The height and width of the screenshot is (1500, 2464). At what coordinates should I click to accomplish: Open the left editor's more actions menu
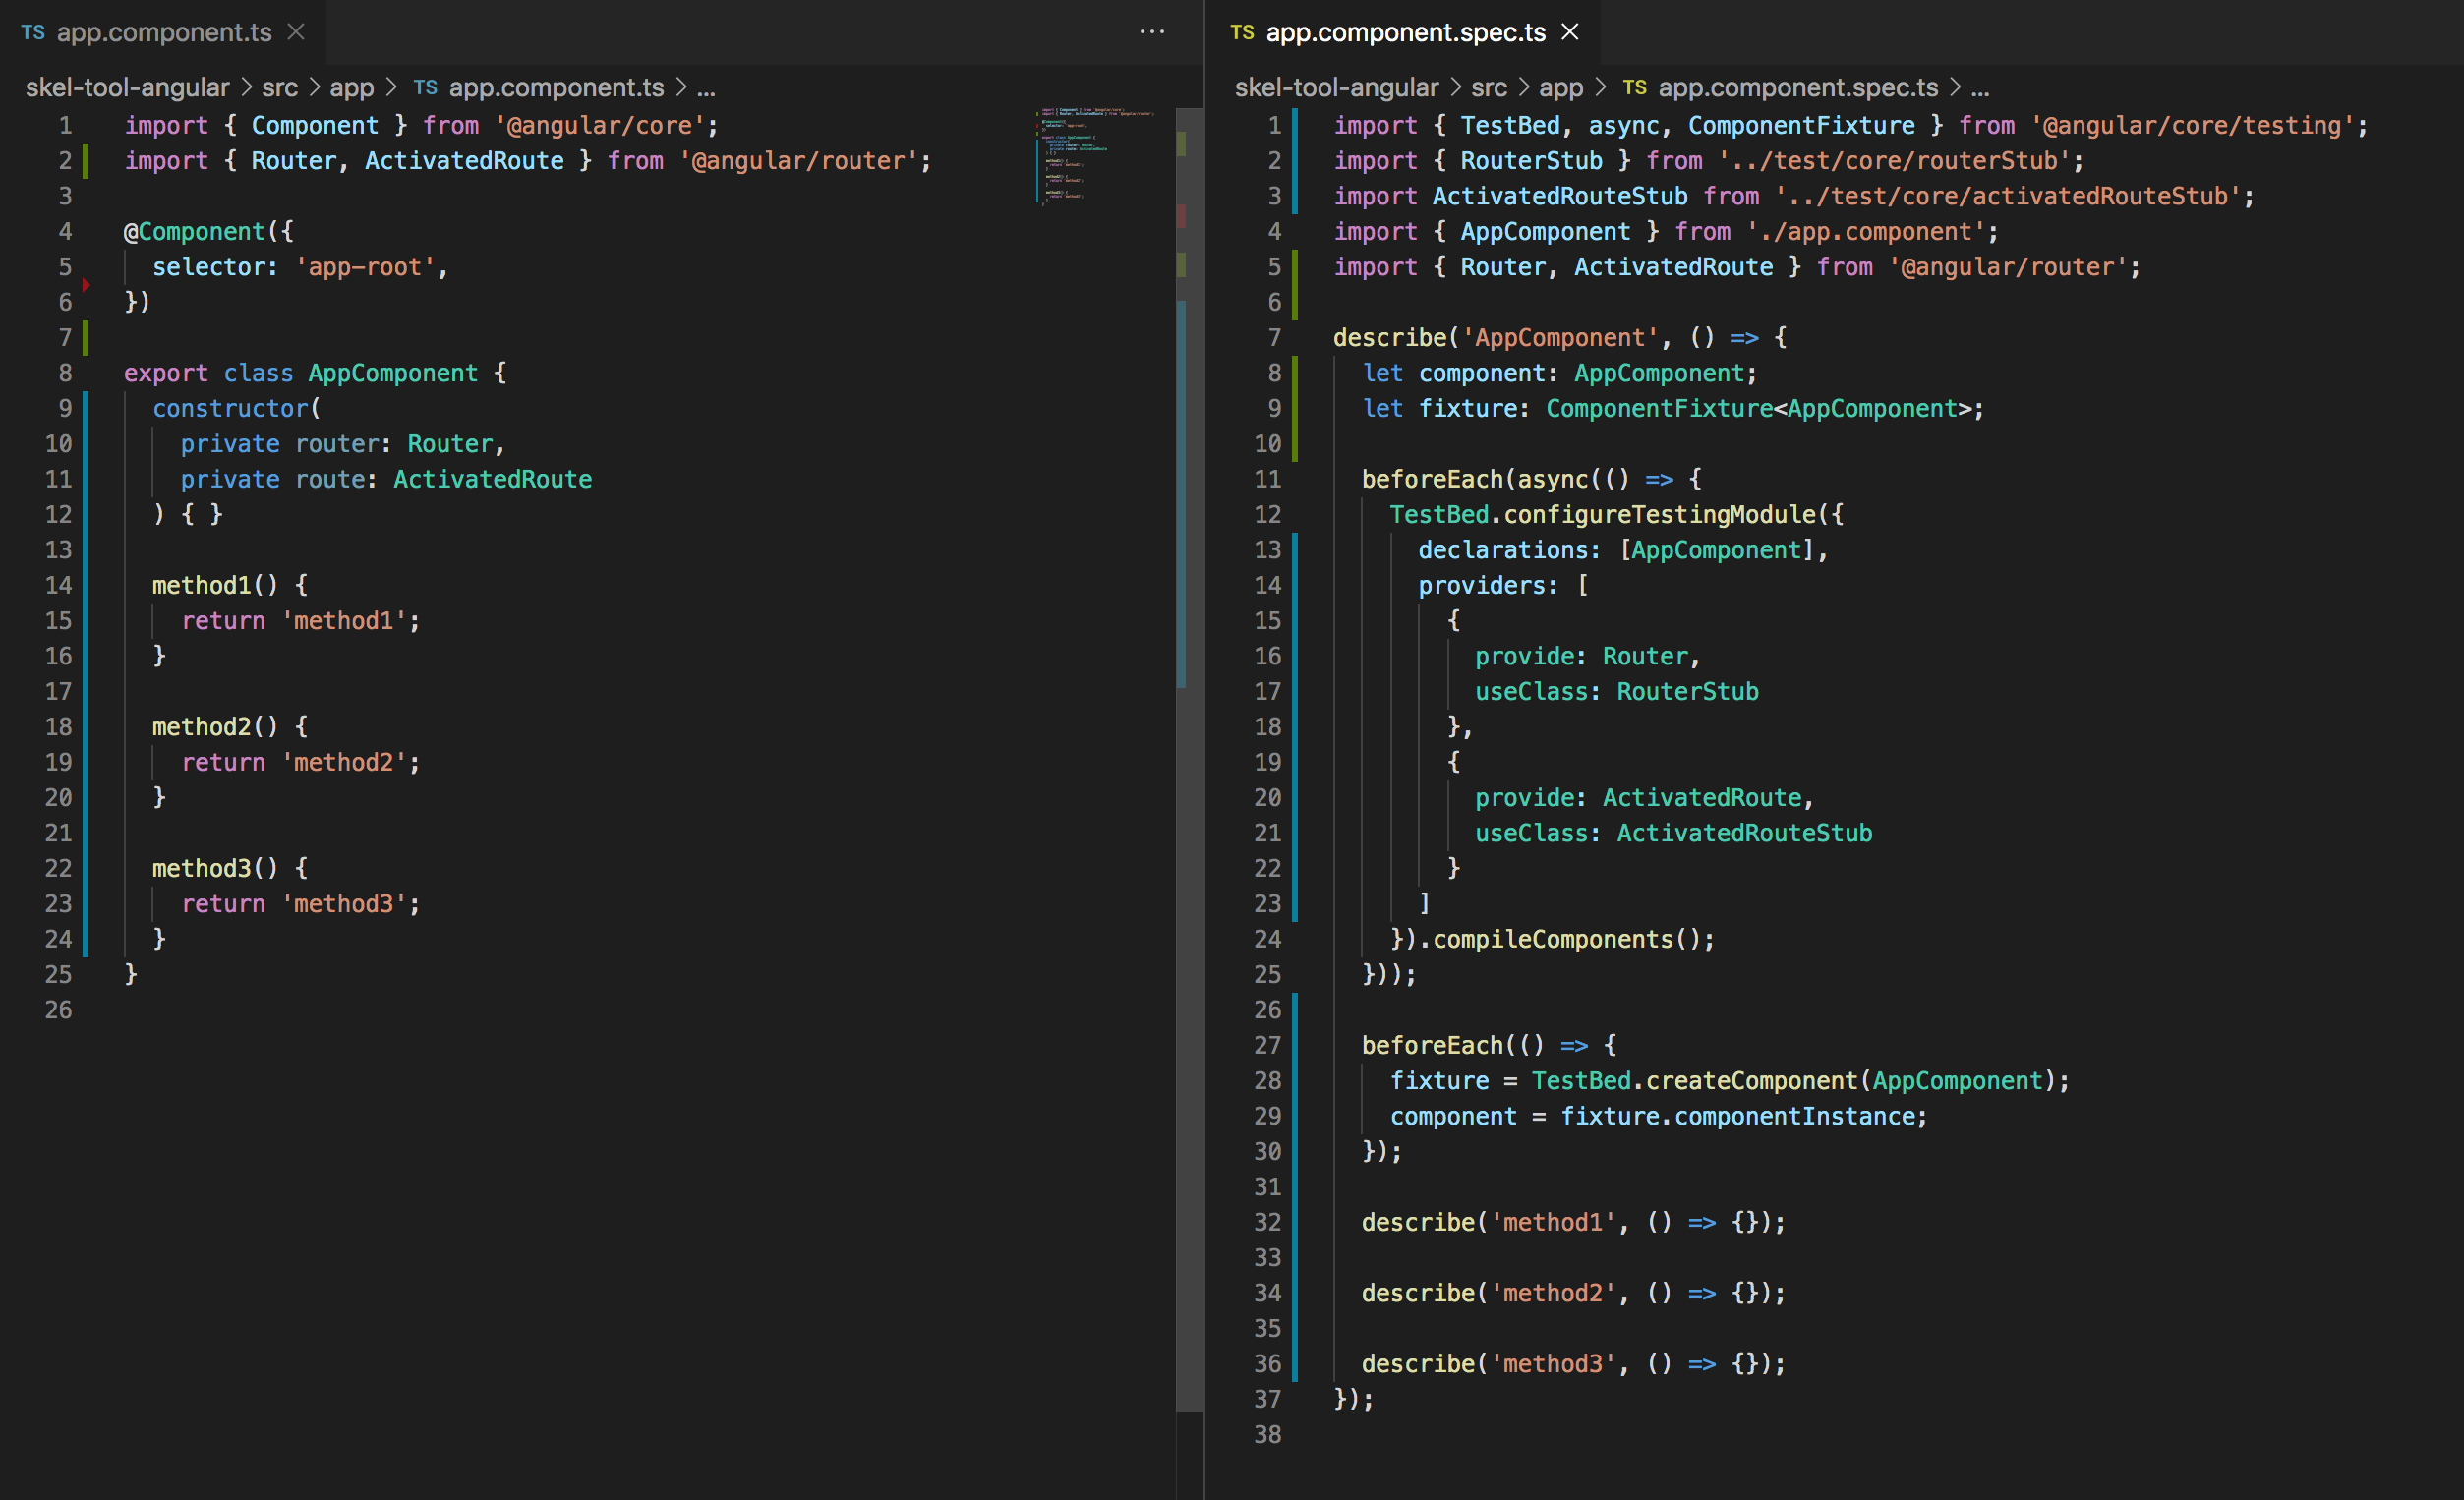point(1152,32)
